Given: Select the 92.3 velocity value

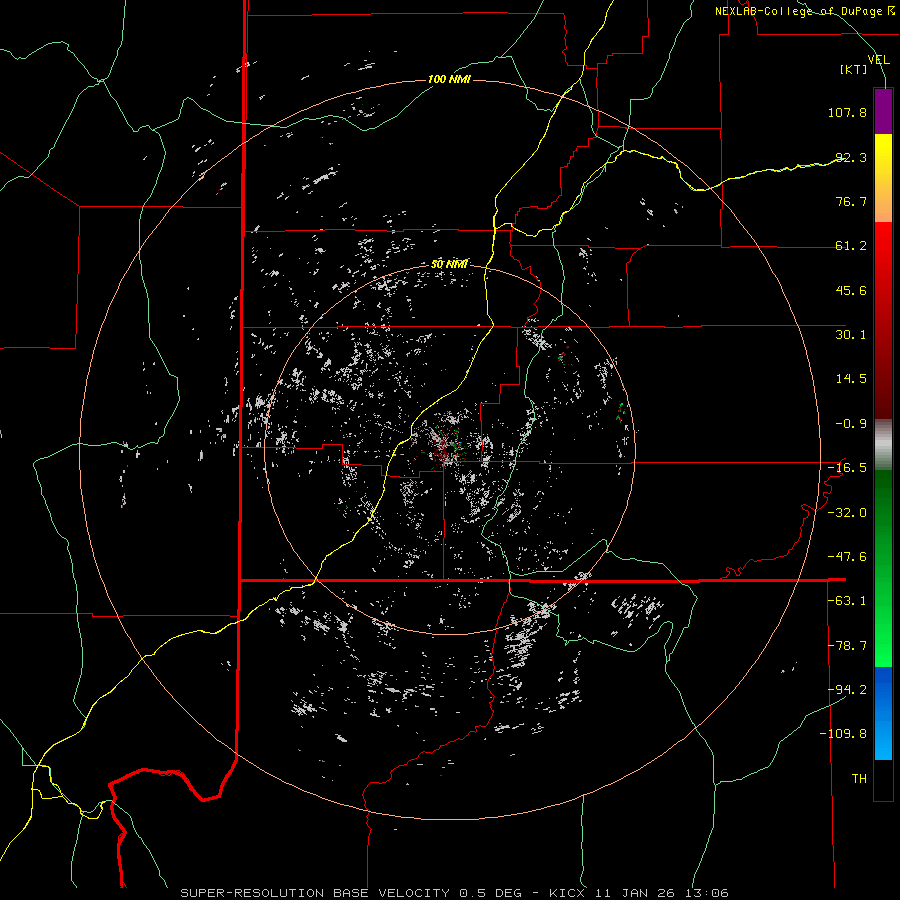Looking at the screenshot, I should [x=851, y=157].
